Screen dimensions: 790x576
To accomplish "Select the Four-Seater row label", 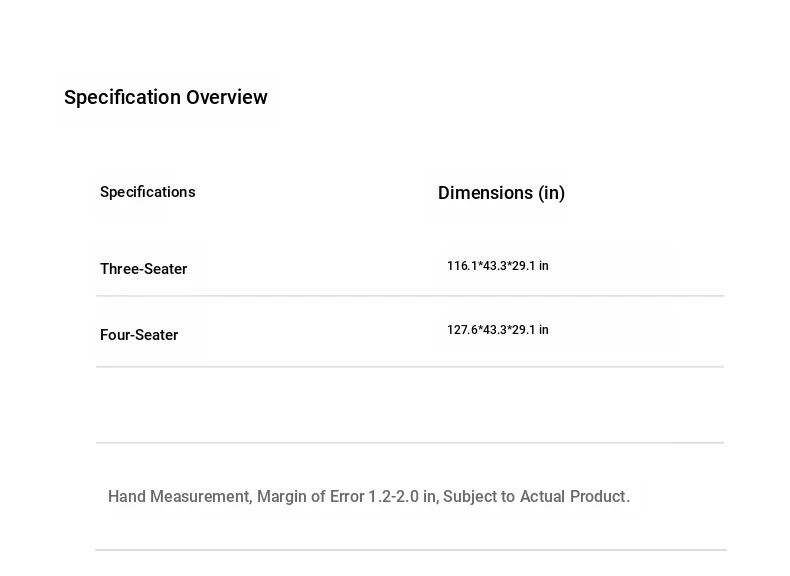I will click(x=139, y=335).
